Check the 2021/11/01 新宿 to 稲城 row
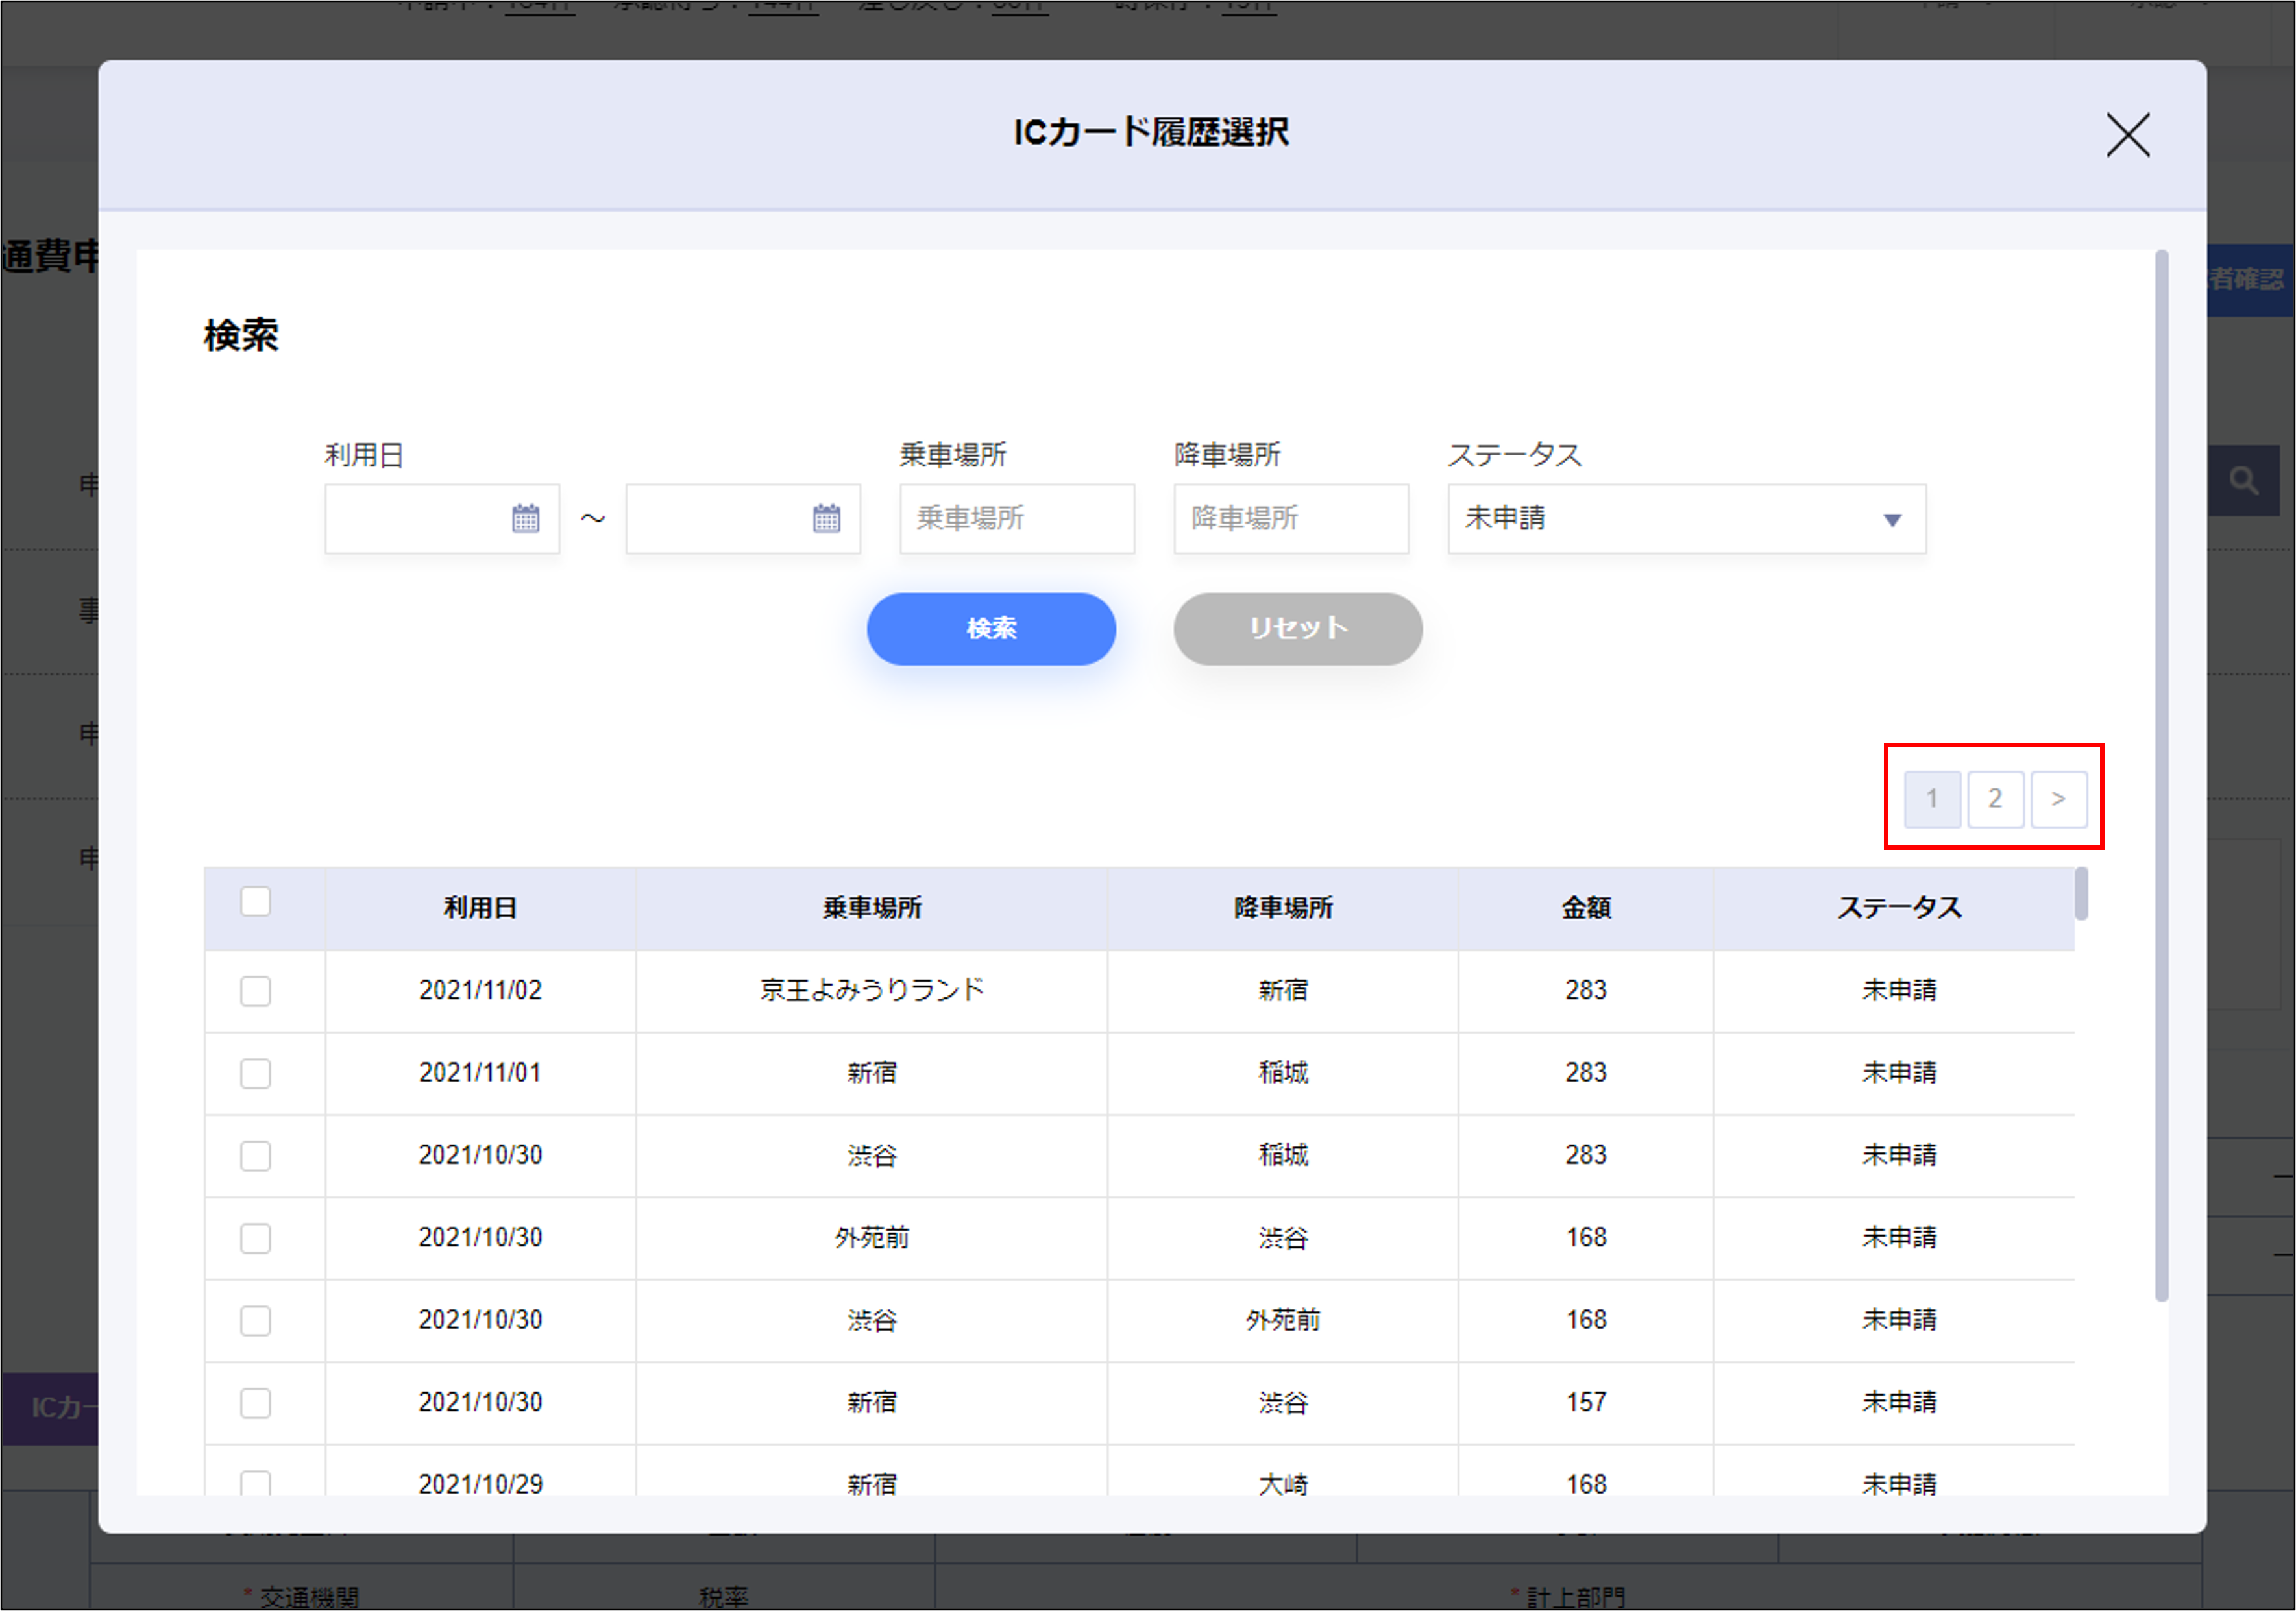Viewport: 2296px width, 1611px height. tap(256, 1073)
